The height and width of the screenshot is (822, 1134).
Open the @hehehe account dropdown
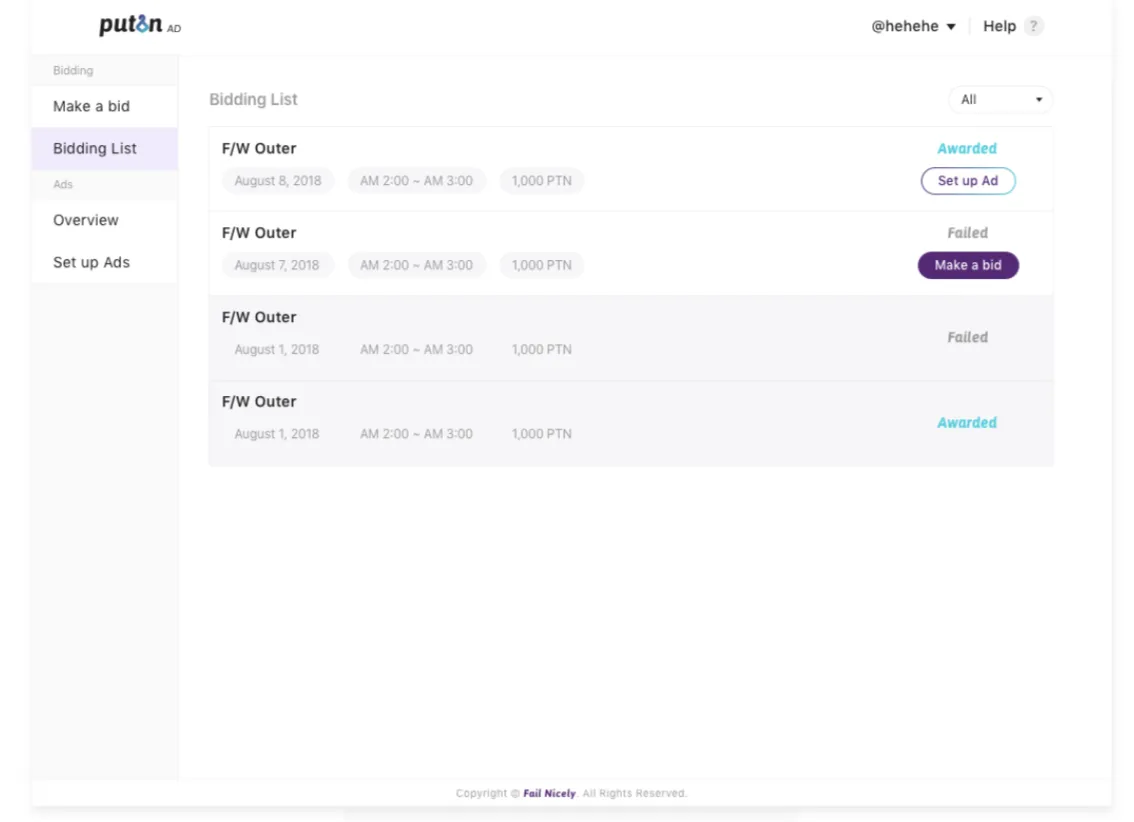point(913,26)
